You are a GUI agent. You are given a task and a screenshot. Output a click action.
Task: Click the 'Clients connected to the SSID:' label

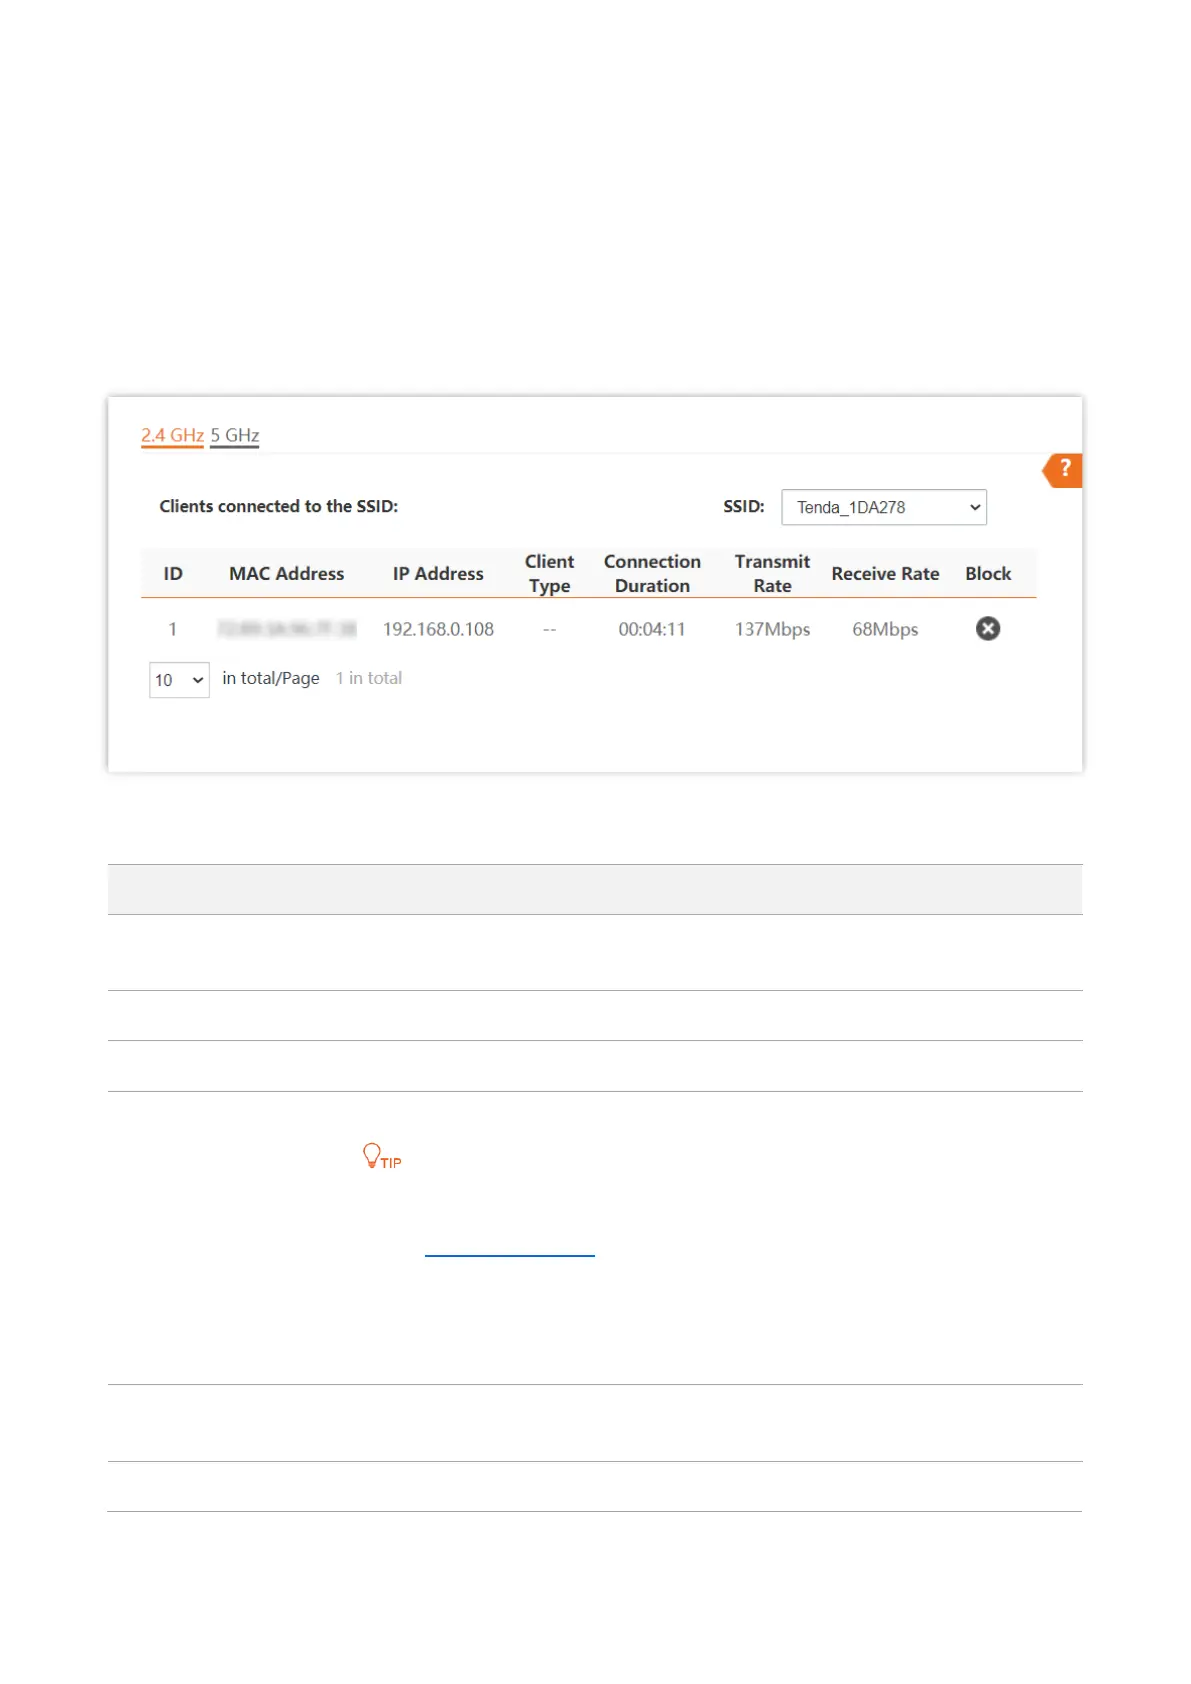[279, 506]
